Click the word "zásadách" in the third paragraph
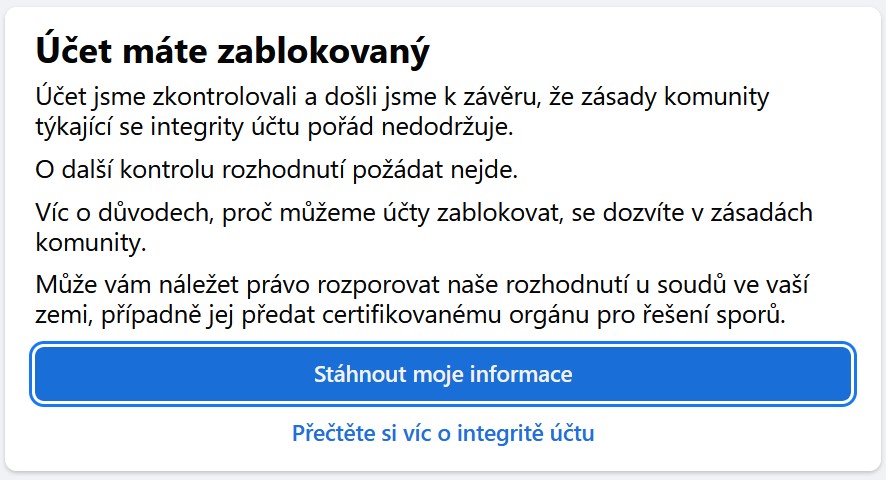Screen dimensions: 886x480 pos(759,214)
